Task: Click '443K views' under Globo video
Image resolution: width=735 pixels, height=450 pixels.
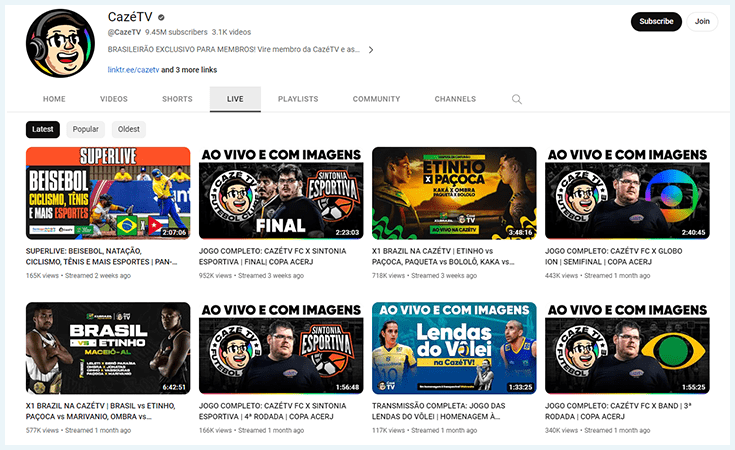Action: [561, 276]
